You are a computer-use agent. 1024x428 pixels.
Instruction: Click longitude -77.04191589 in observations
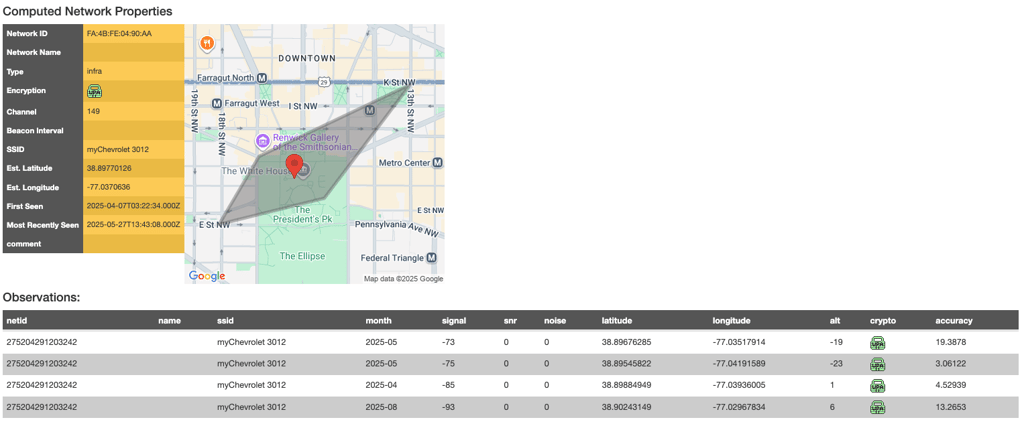739,363
